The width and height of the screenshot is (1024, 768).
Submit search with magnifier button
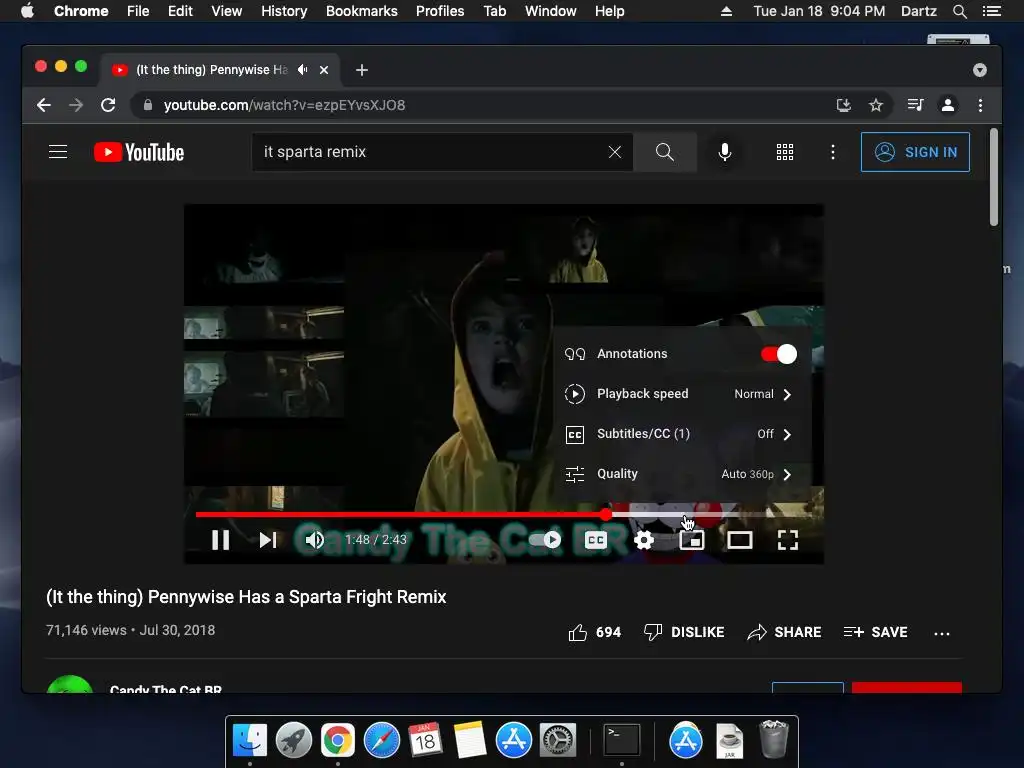coord(665,152)
